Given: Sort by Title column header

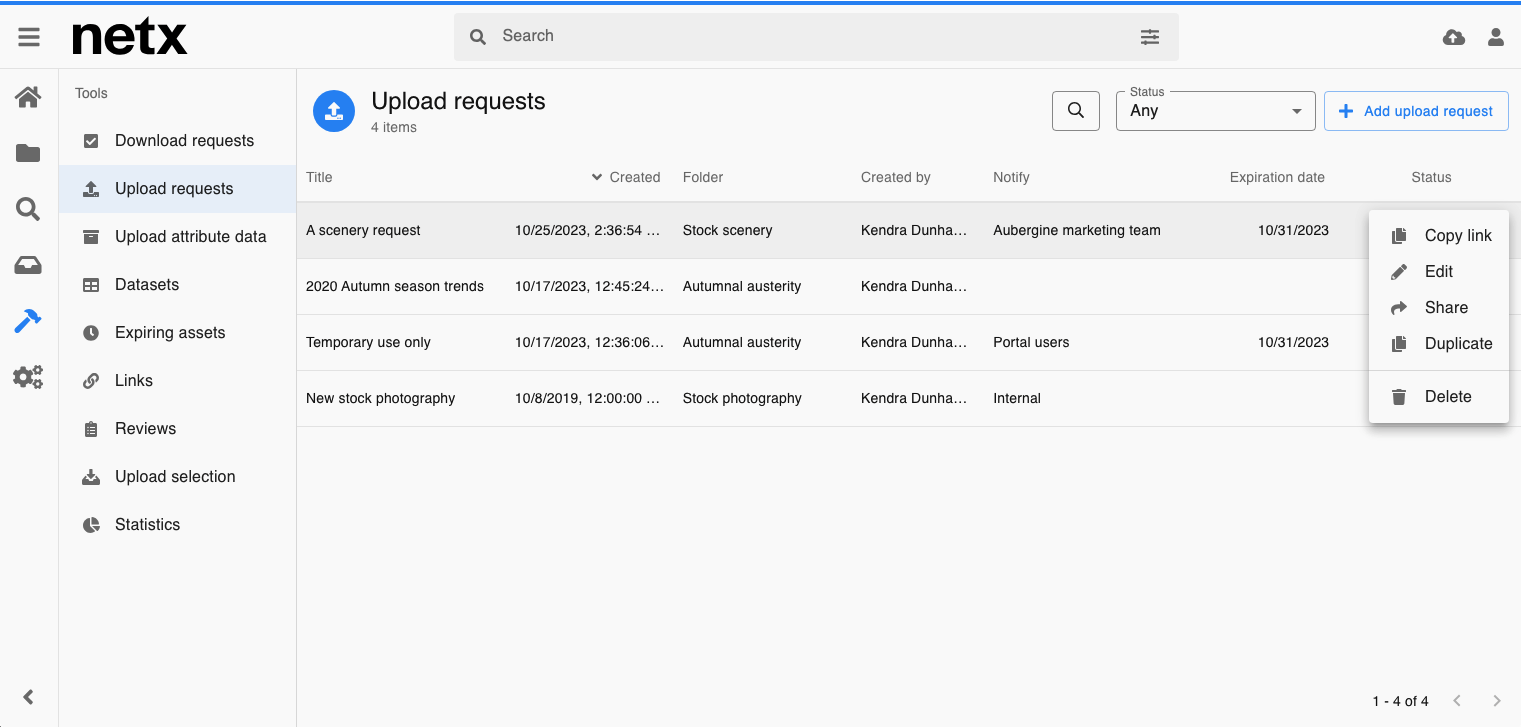Looking at the screenshot, I should point(319,177).
